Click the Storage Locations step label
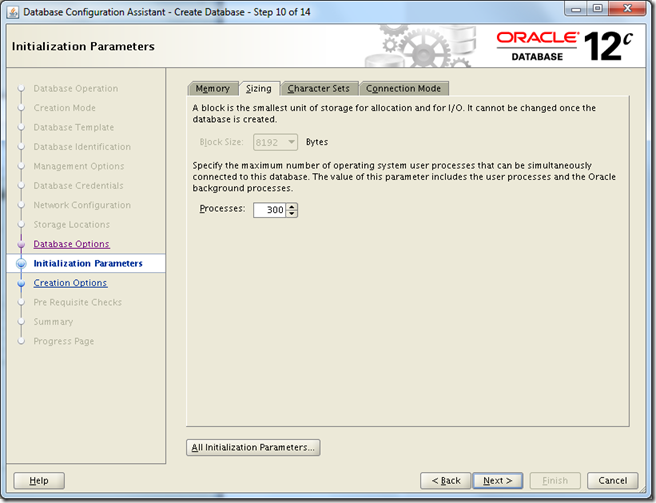Image resolution: width=656 pixels, height=503 pixels. tap(72, 225)
